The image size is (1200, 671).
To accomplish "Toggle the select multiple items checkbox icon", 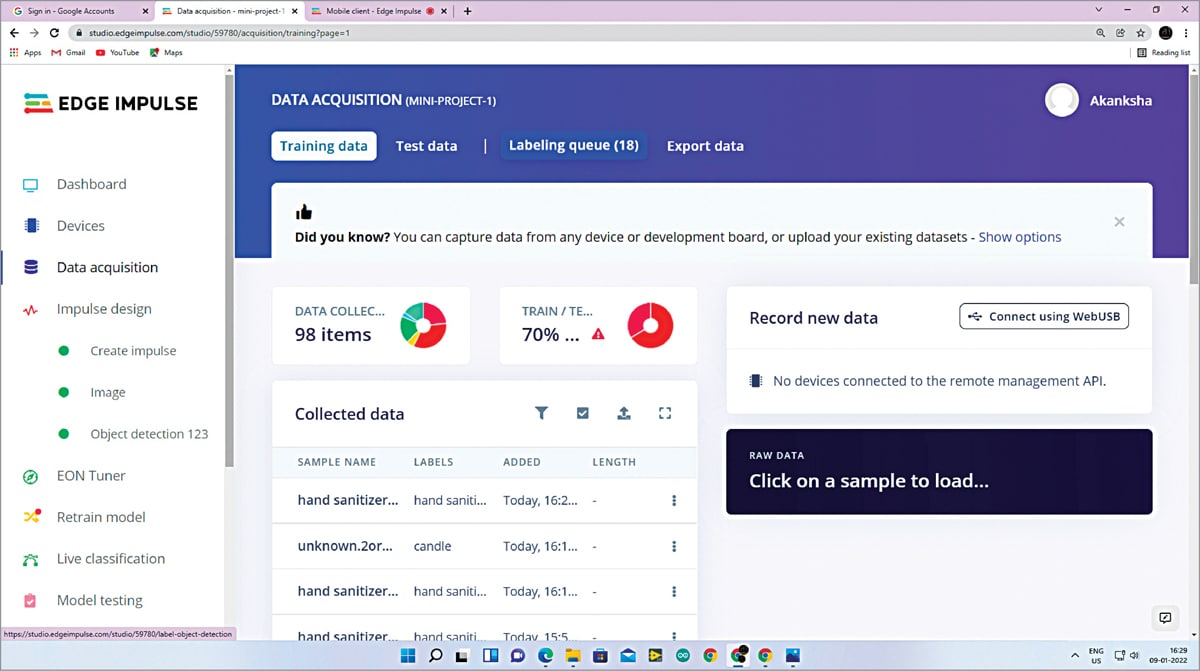I will pos(582,413).
